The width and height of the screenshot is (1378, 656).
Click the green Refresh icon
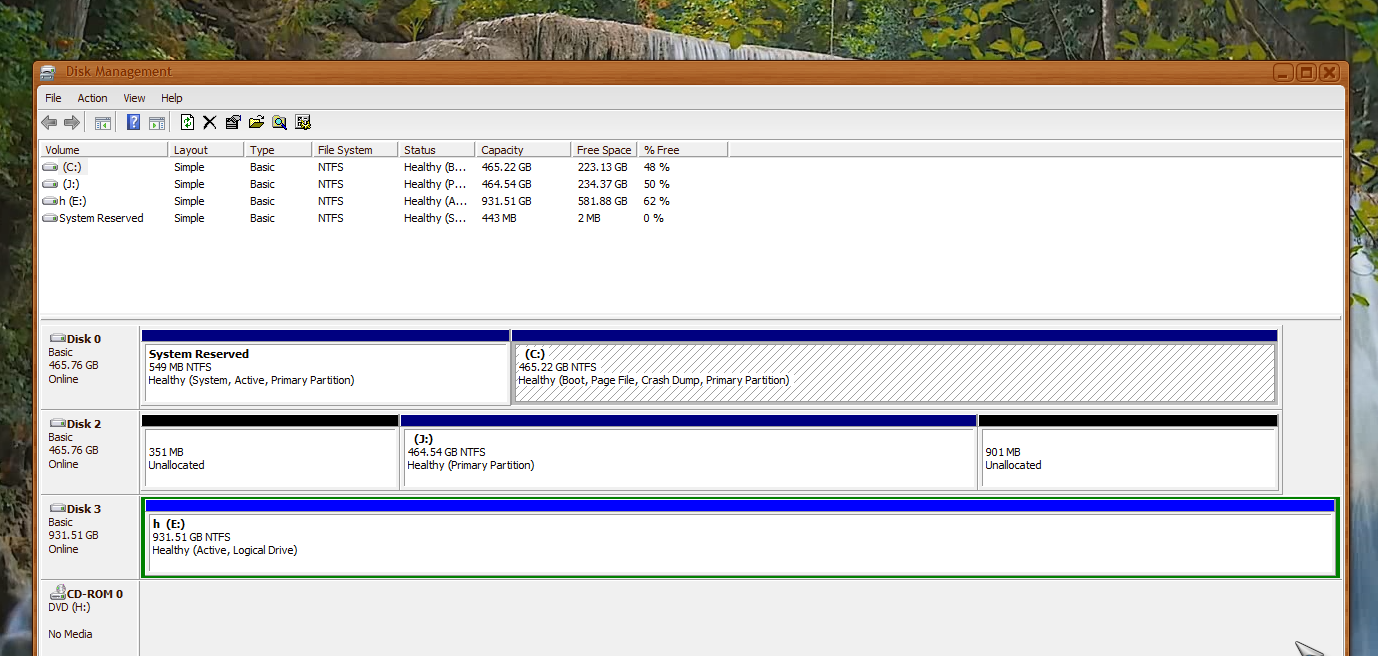[x=187, y=122]
